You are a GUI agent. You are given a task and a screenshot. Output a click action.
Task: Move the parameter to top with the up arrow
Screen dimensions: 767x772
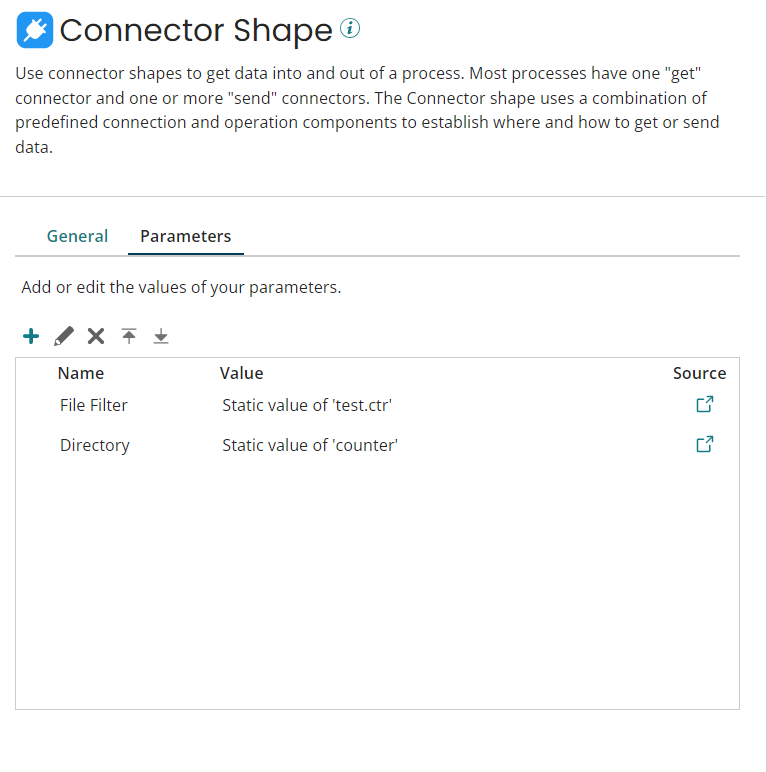coord(129,336)
